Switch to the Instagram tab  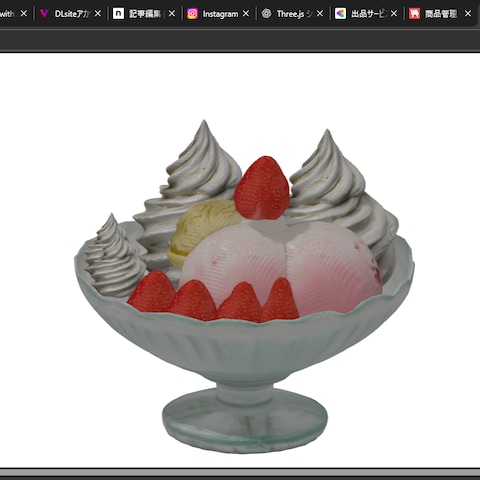pyautogui.click(x=219, y=14)
